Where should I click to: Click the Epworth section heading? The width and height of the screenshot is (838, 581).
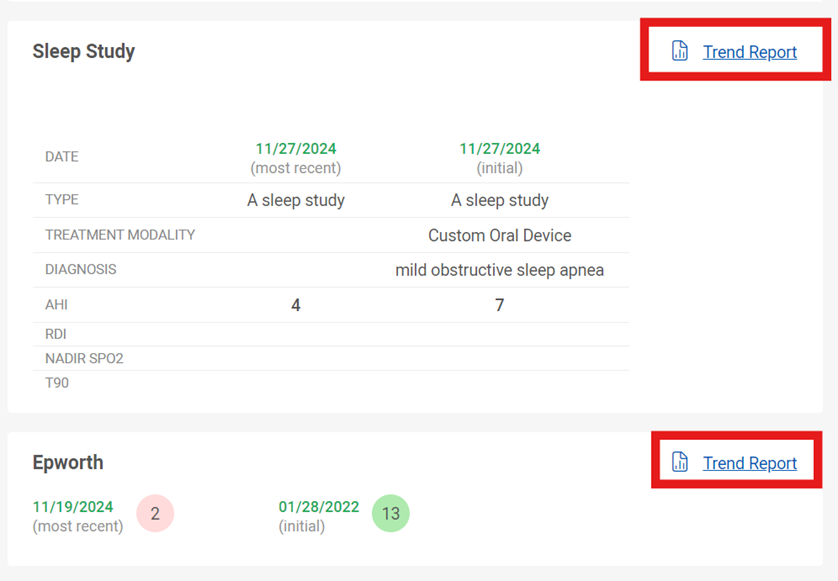coord(68,462)
